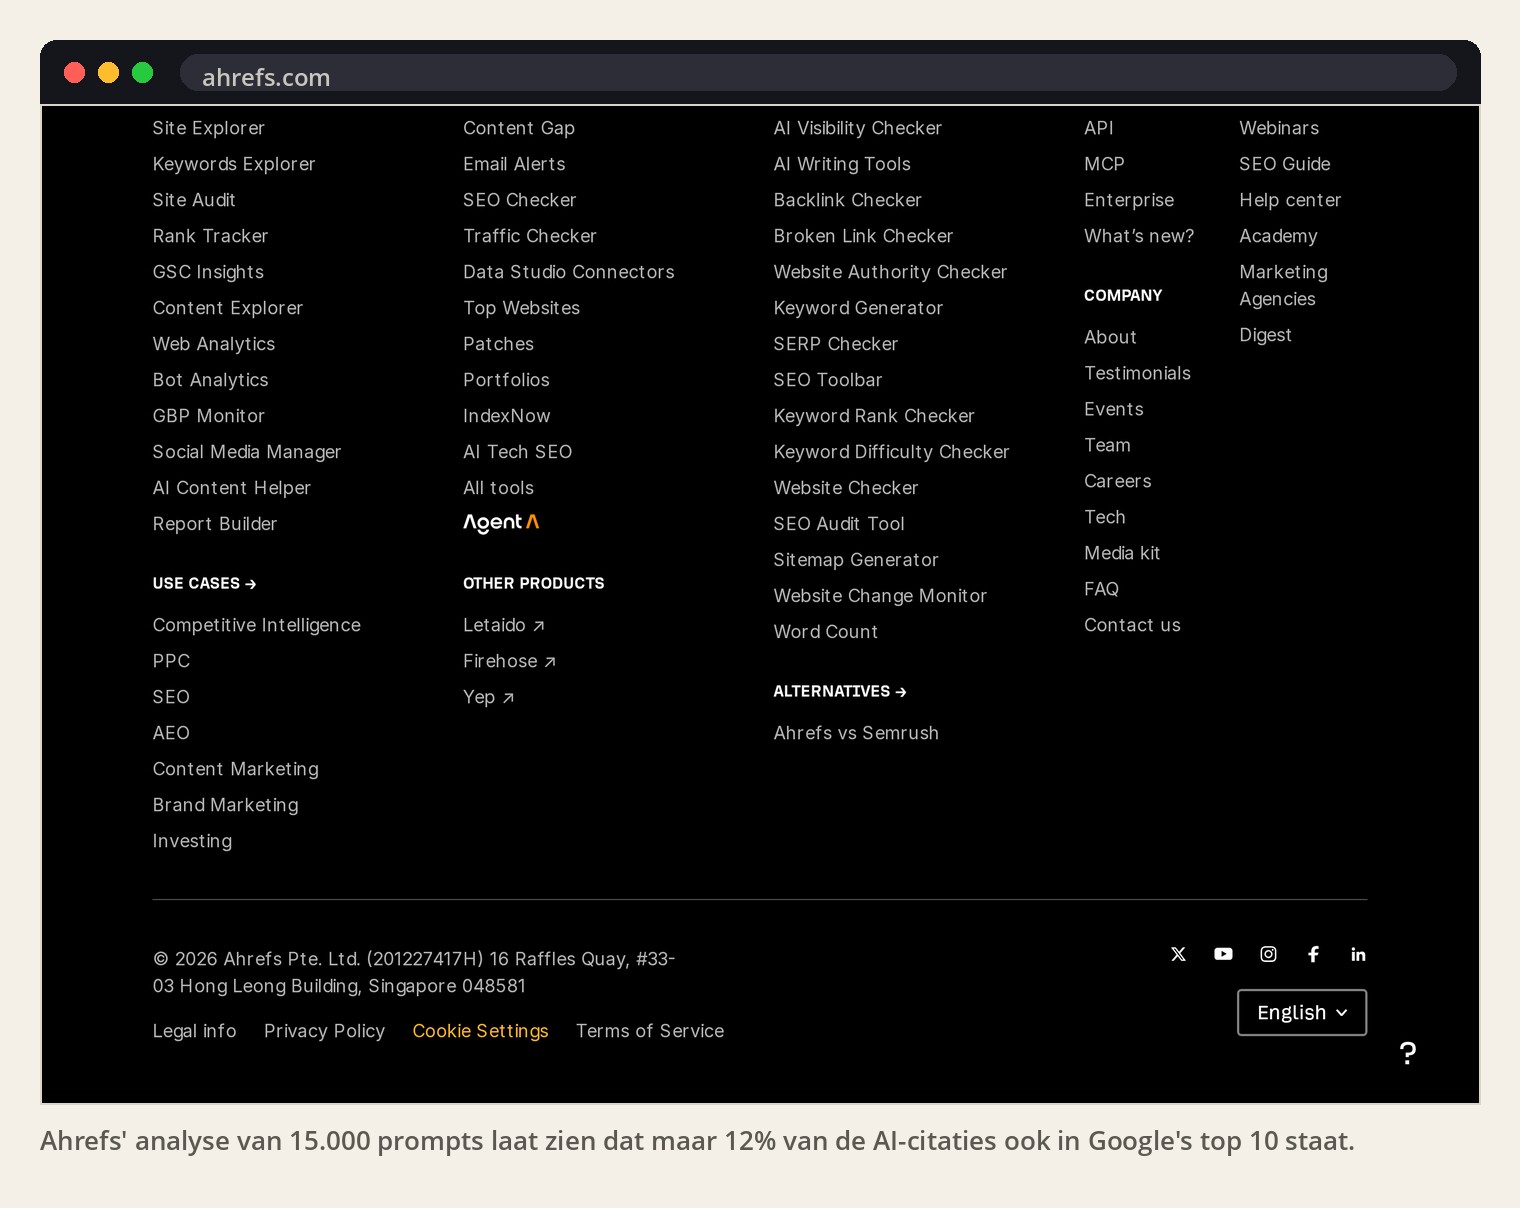Open the USE CASES section heading
The height and width of the screenshot is (1208, 1520).
coord(205,583)
